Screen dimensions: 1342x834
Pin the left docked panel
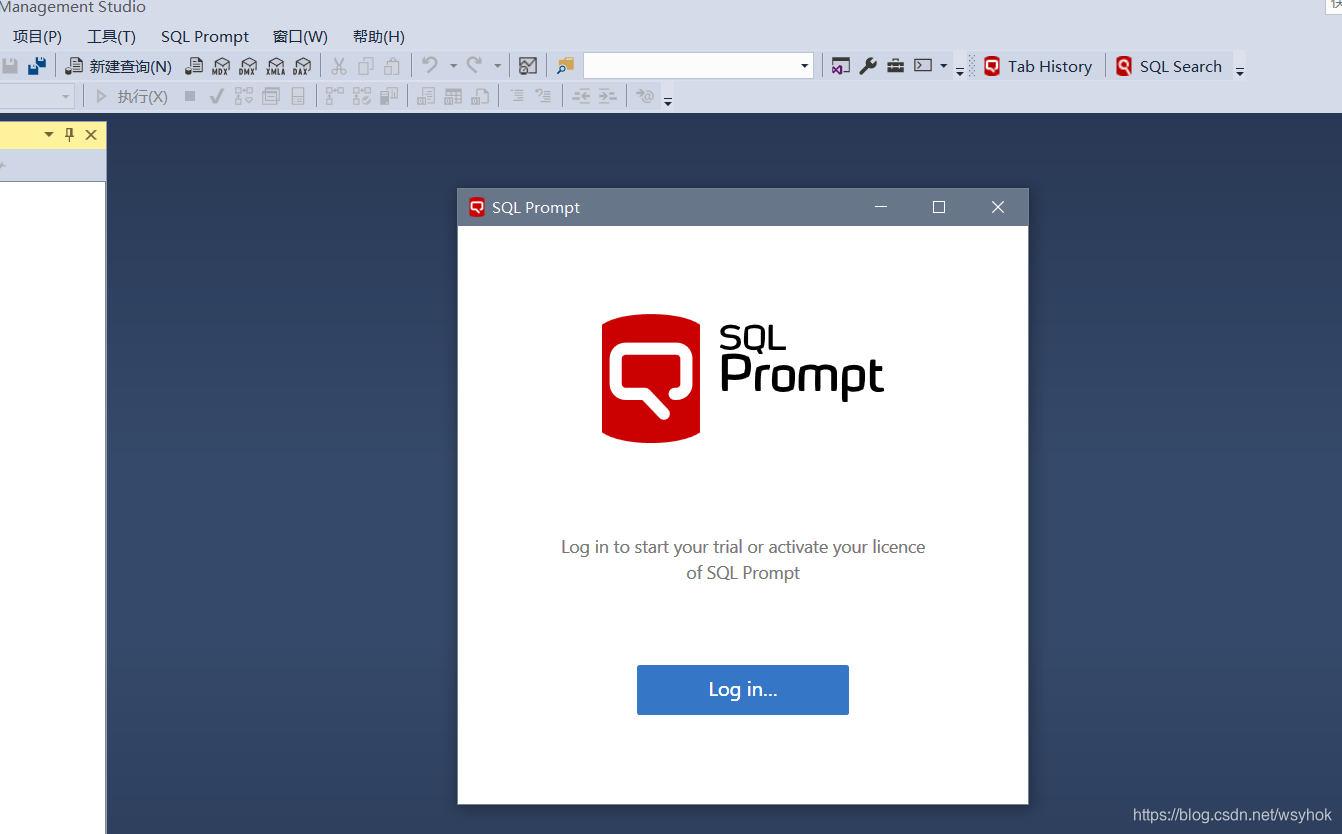[x=69, y=134]
